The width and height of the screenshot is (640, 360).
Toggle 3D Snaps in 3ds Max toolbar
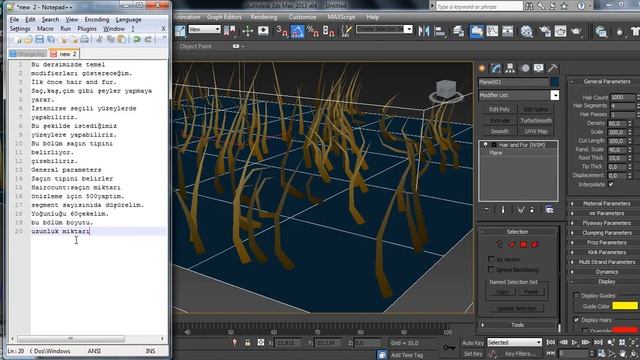pyautogui.click(x=282, y=31)
